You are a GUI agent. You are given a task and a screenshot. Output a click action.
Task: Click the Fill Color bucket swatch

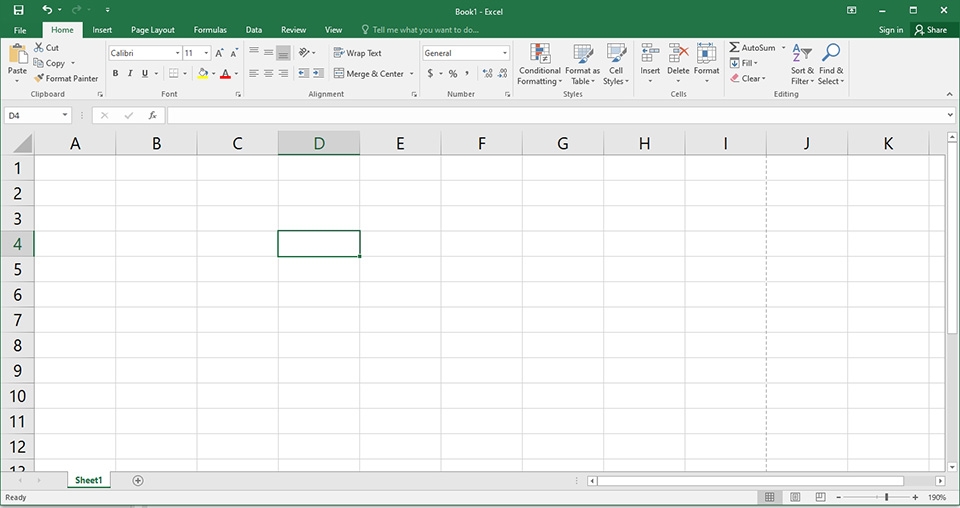[203, 73]
